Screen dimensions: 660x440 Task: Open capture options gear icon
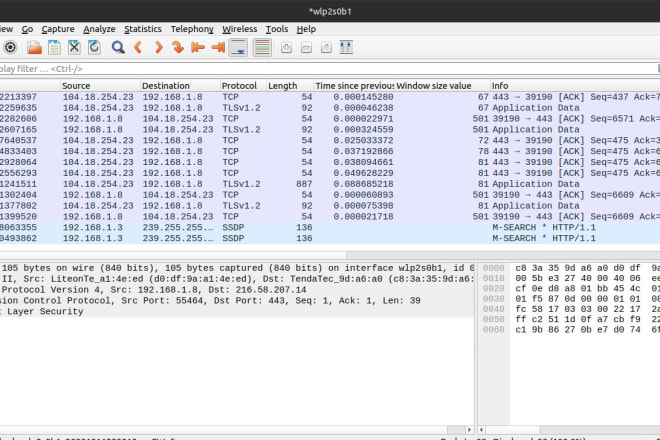pos(10,47)
